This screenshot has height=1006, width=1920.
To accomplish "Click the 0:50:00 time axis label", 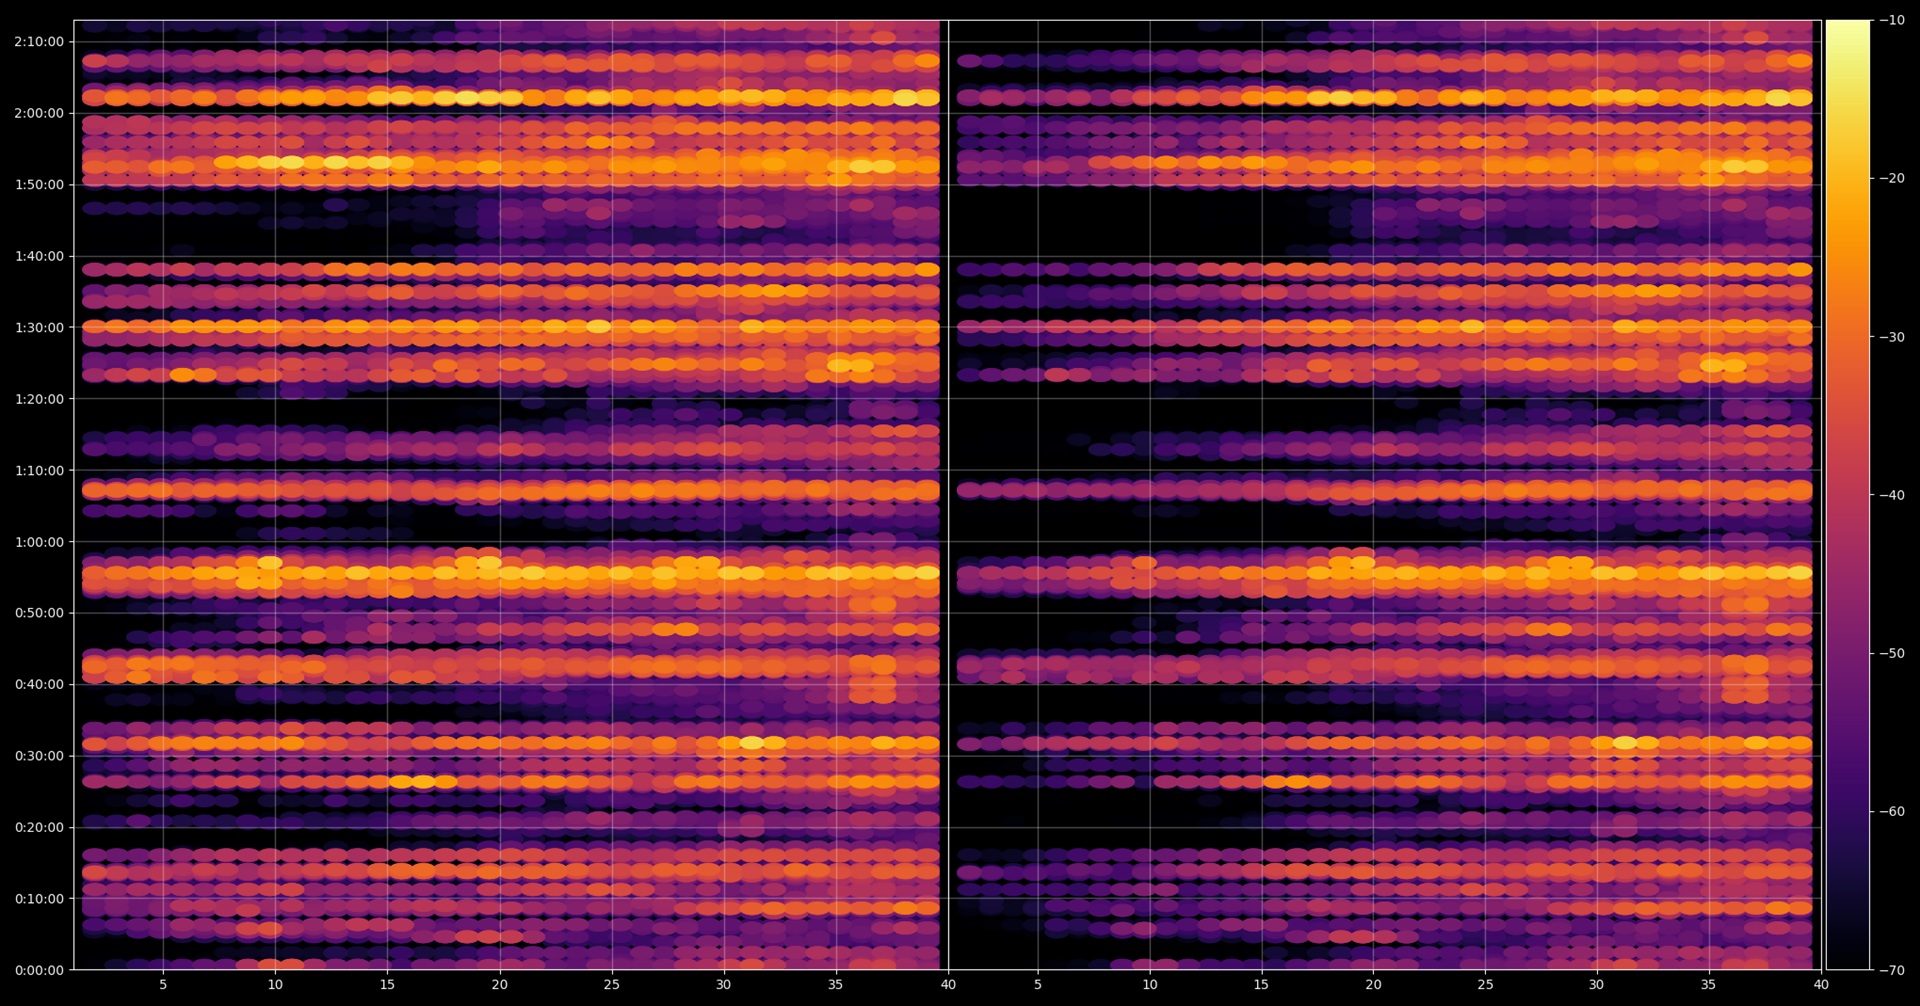I will [39, 613].
